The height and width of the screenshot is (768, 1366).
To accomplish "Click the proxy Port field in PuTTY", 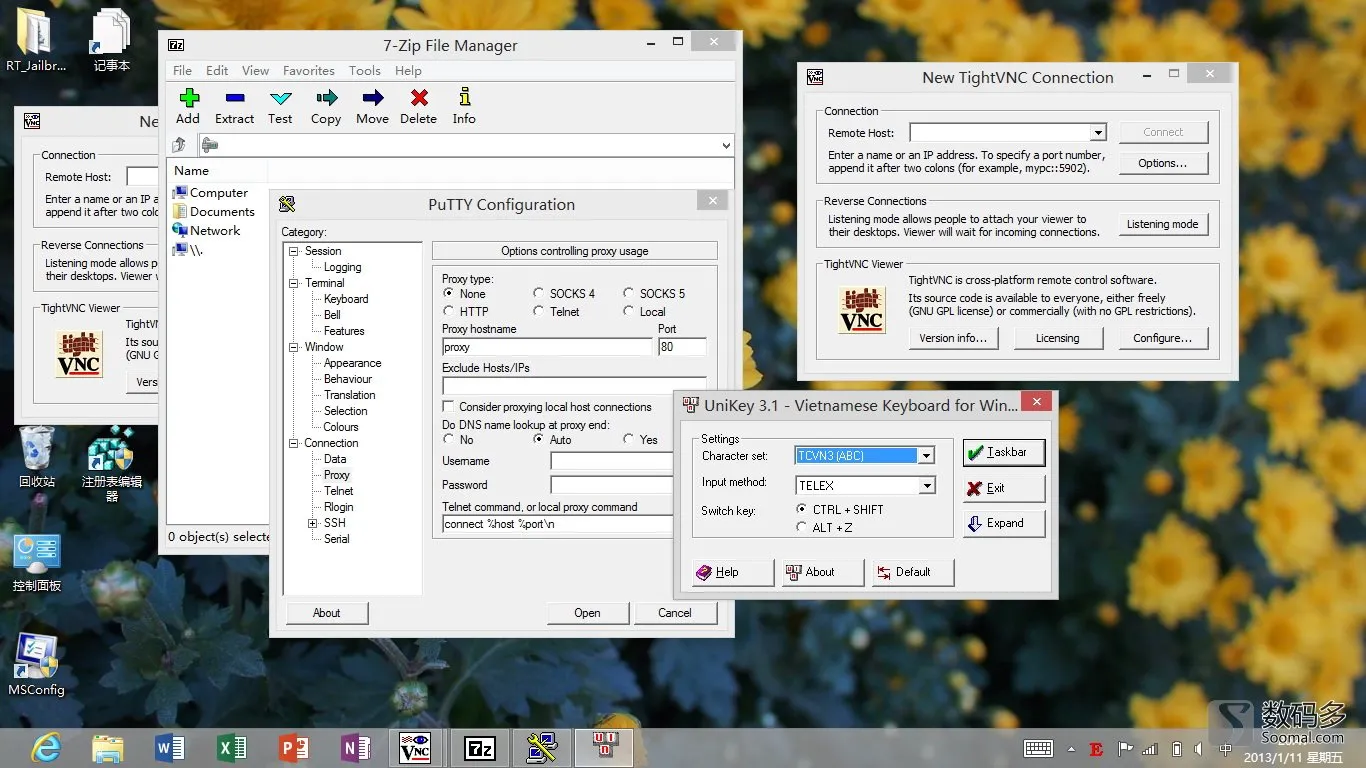I will click(x=682, y=347).
